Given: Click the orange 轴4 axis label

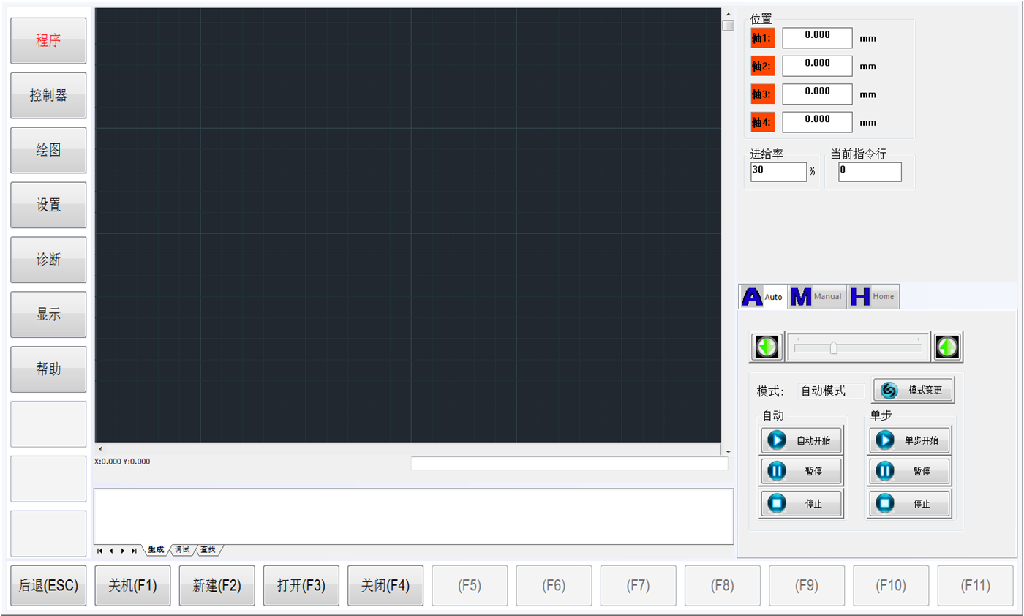Looking at the screenshot, I should point(762,122).
